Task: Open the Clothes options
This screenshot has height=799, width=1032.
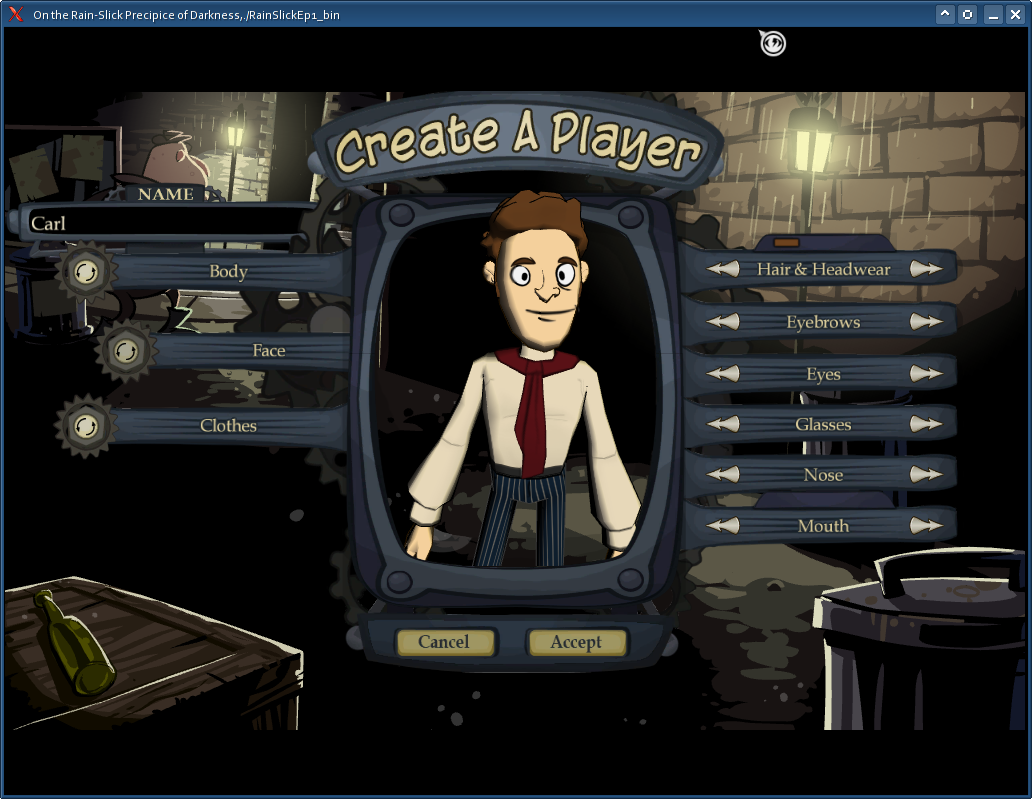Action: (228, 426)
